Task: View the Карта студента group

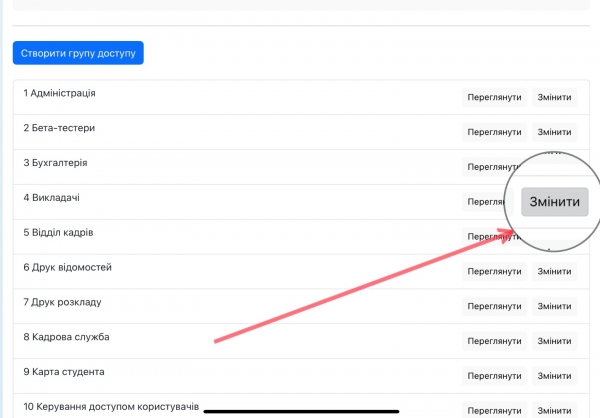Action: point(494,376)
